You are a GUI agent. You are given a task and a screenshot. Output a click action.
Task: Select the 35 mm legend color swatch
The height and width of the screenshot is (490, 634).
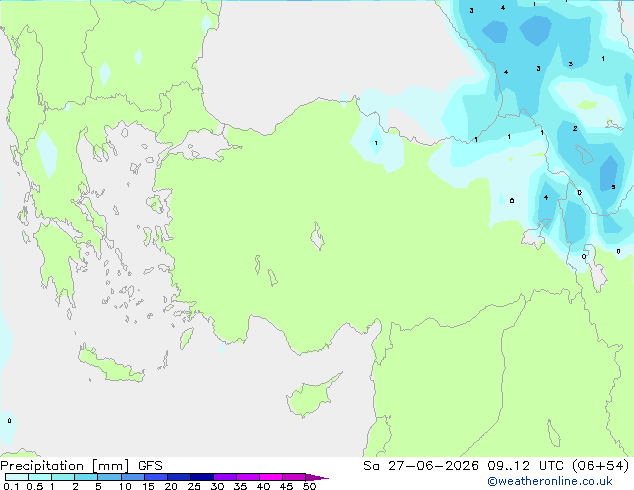[x=248, y=477]
